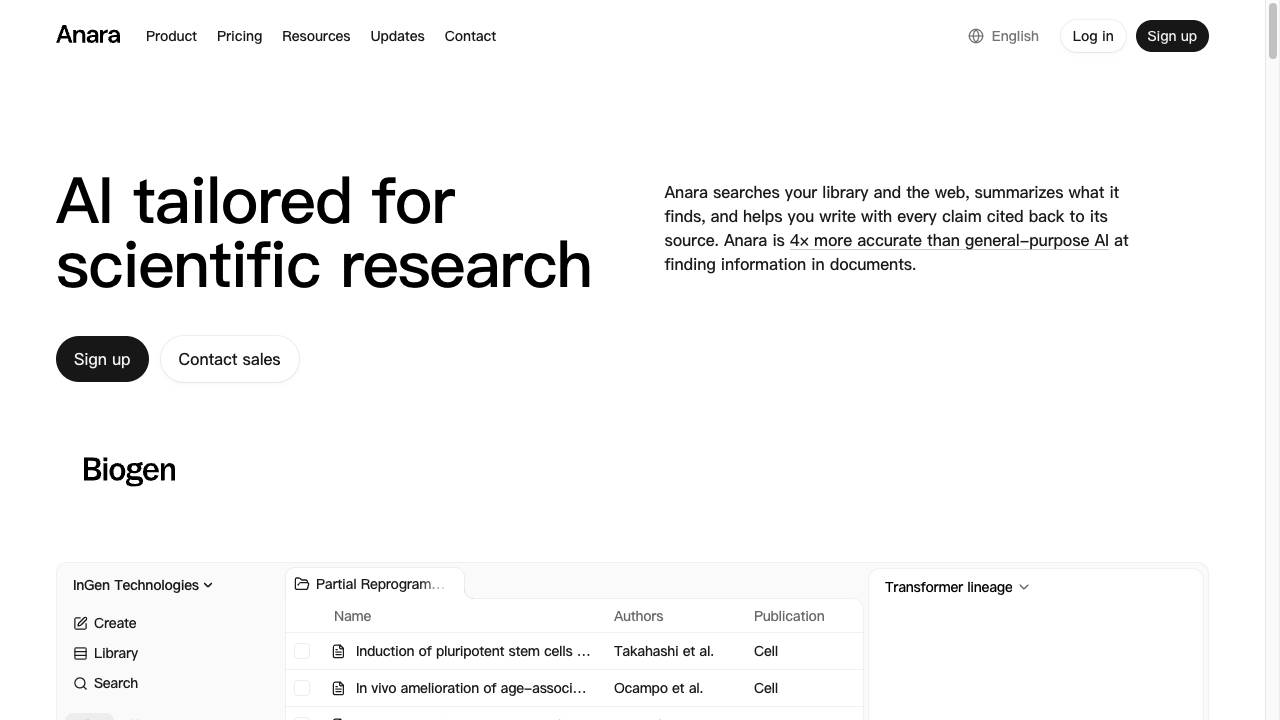Click the Publication column header

click(789, 616)
